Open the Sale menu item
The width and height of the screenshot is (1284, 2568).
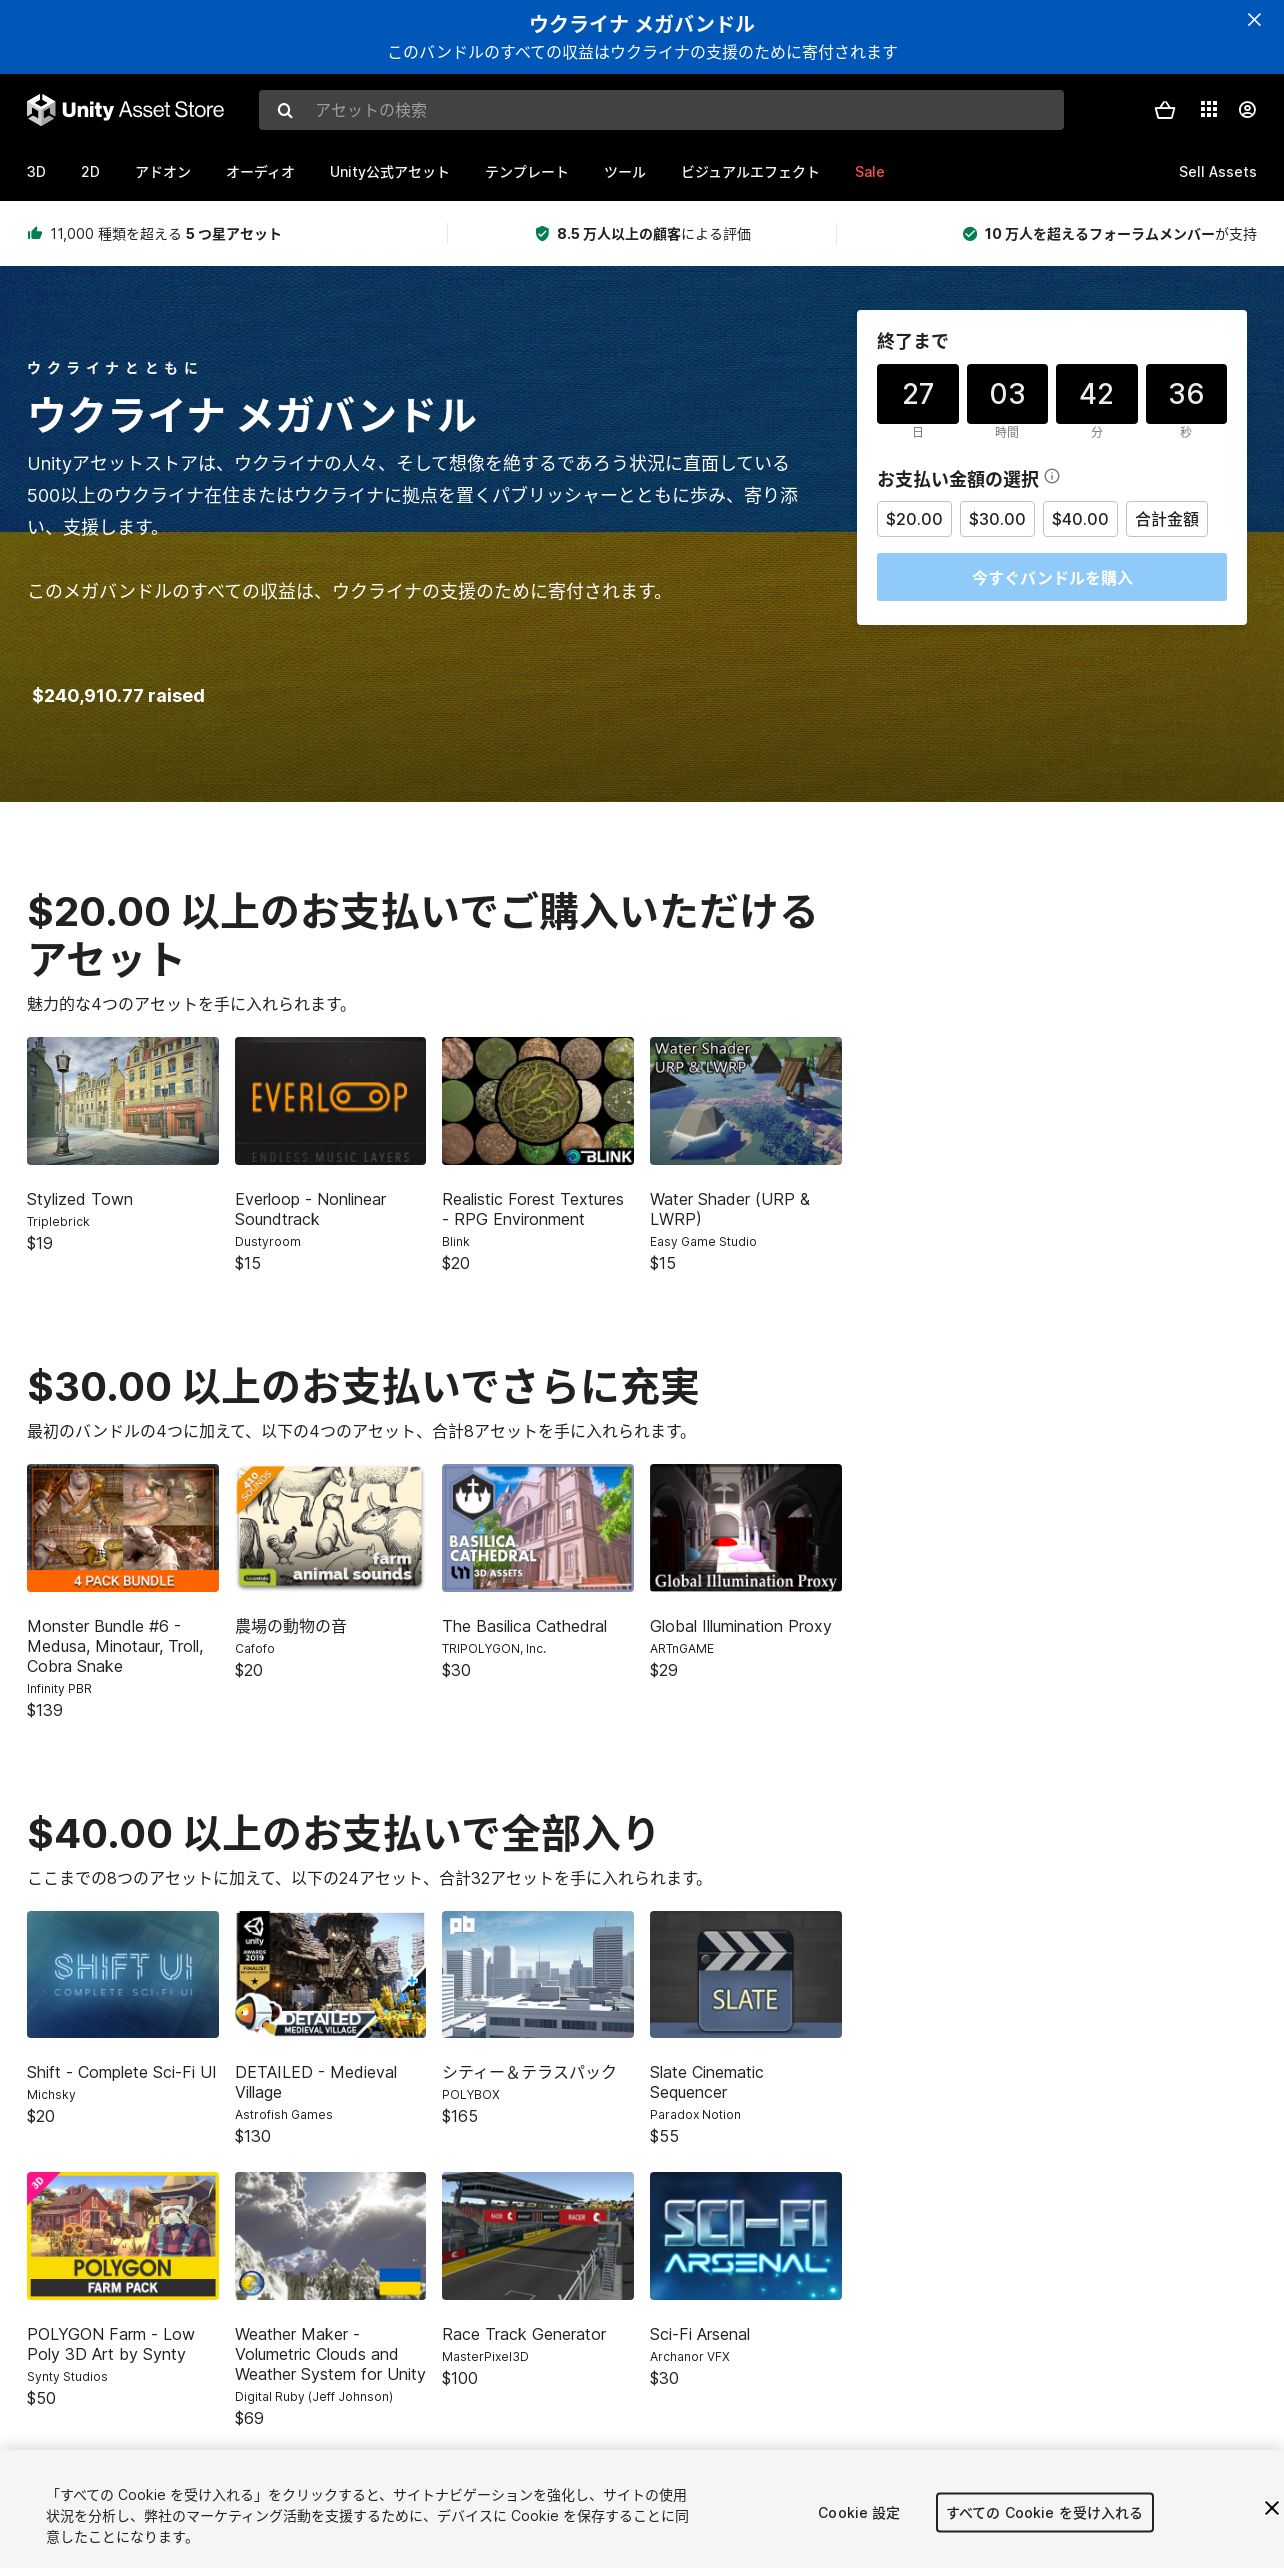(869, 172)
